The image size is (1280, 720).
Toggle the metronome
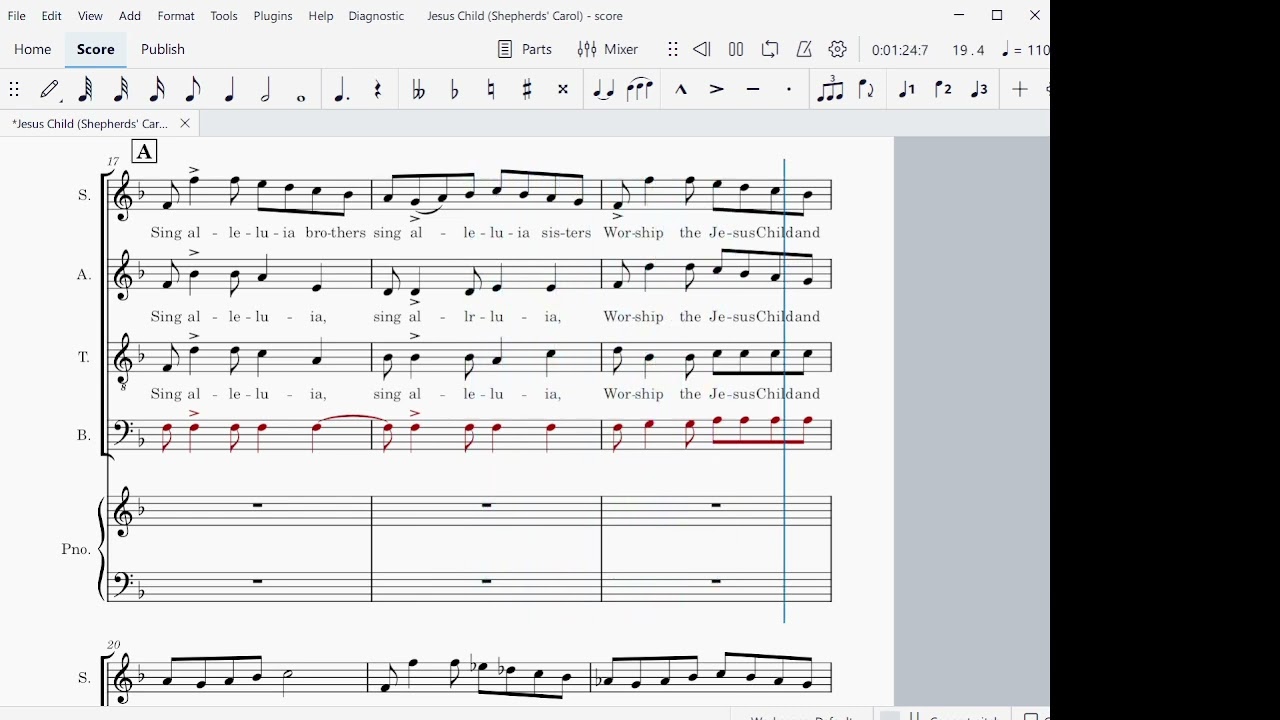tap(804, 49)
